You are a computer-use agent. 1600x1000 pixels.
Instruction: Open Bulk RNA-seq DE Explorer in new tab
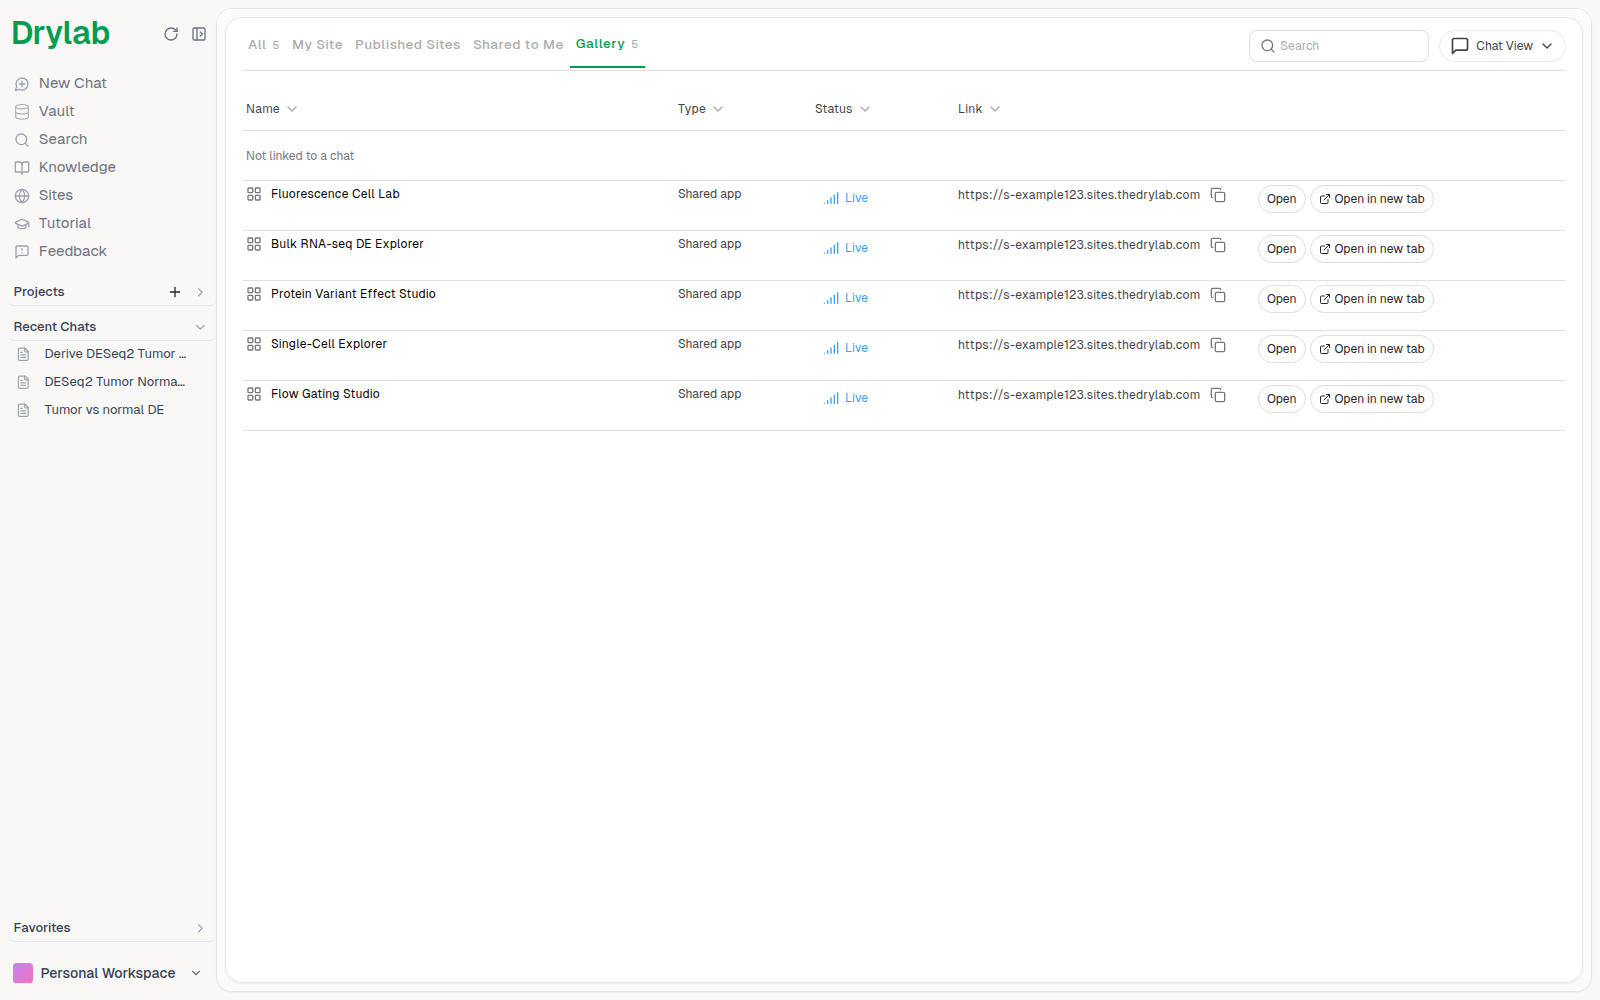coord(1372,249)
